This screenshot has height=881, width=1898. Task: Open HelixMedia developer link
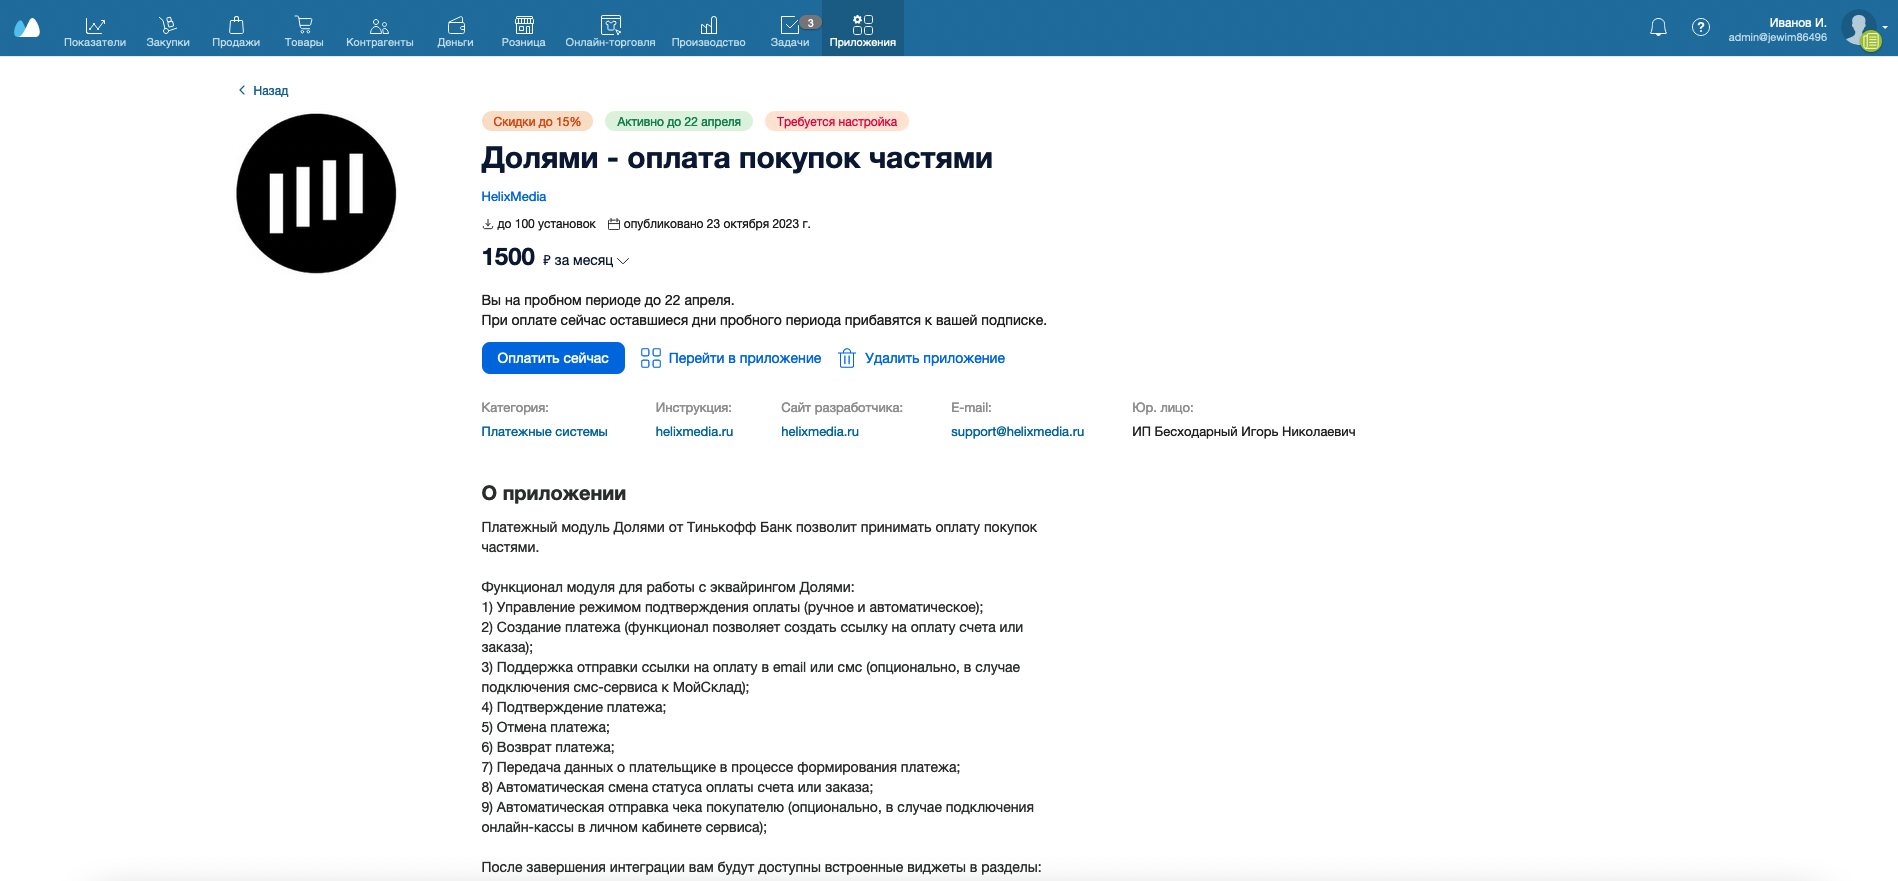pos(514,197)
